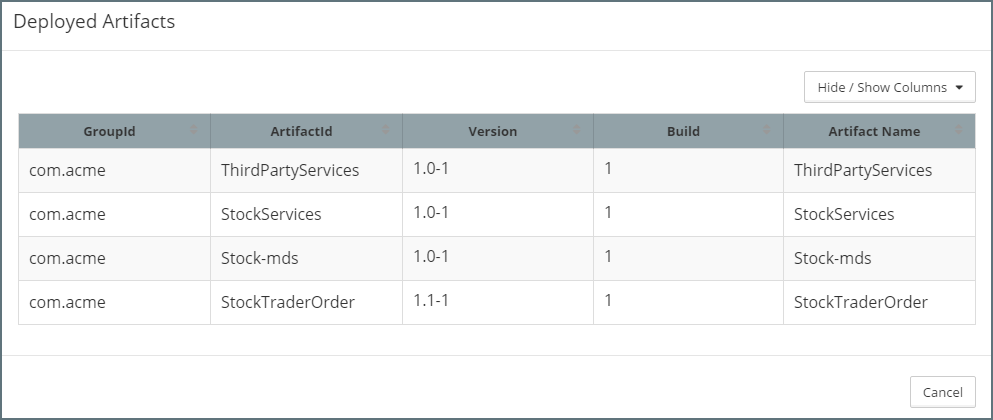This screenshot has height=420, width=993.
Task: Click the Artifact Name column sort icon
Action: pyautogui.click(x=959, y=131)
